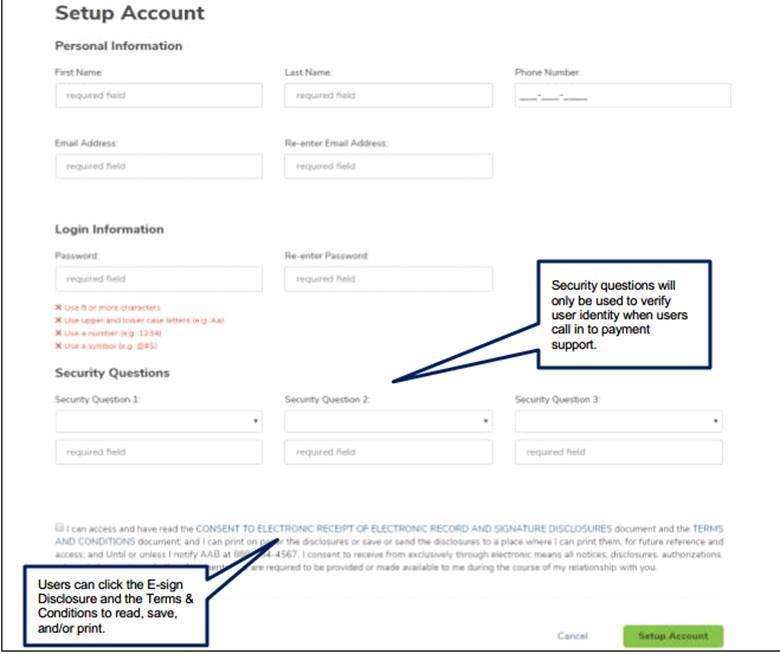Click the 'Use a number' password requirement
Image resolution: width=780 pixels, height=654 pixels.
click(x=108, y=333)
